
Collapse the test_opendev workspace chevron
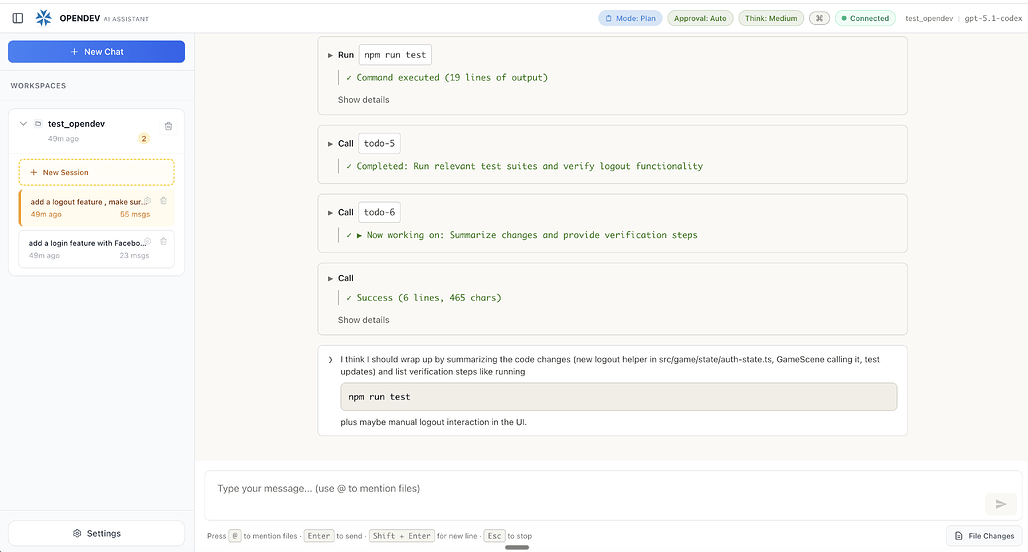pyautogui.click(x=23, y=124)
